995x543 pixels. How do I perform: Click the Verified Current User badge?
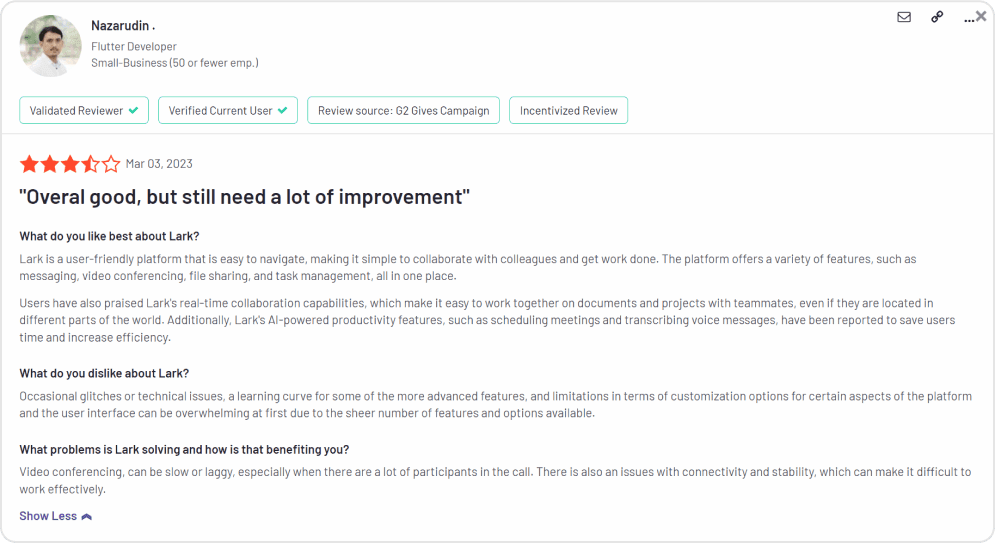(x=228, y=110)
